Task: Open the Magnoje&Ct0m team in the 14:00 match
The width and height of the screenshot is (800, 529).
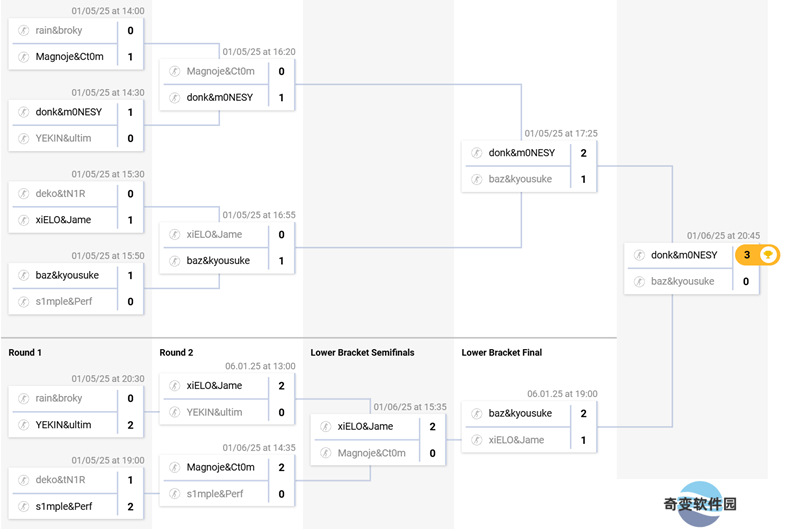Action: [69, 57]
